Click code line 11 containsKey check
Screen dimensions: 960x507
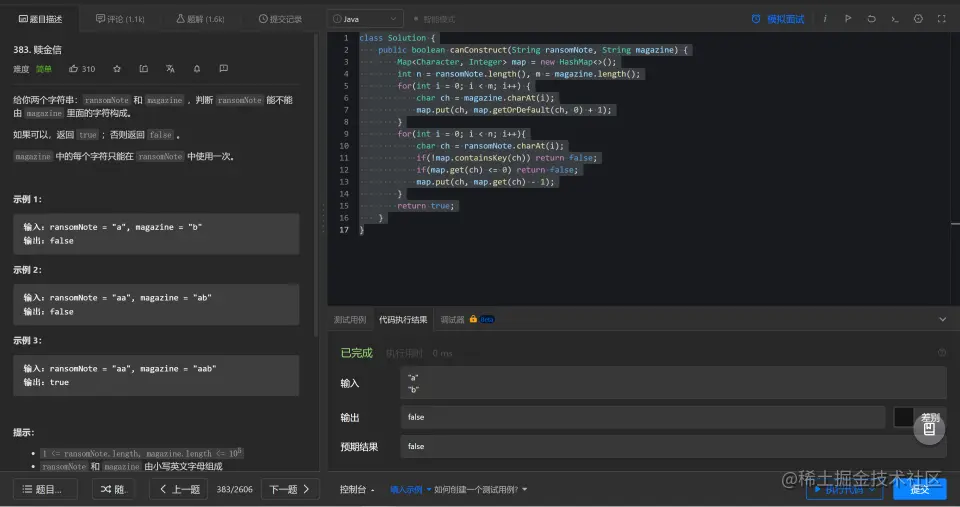point(507,158)
